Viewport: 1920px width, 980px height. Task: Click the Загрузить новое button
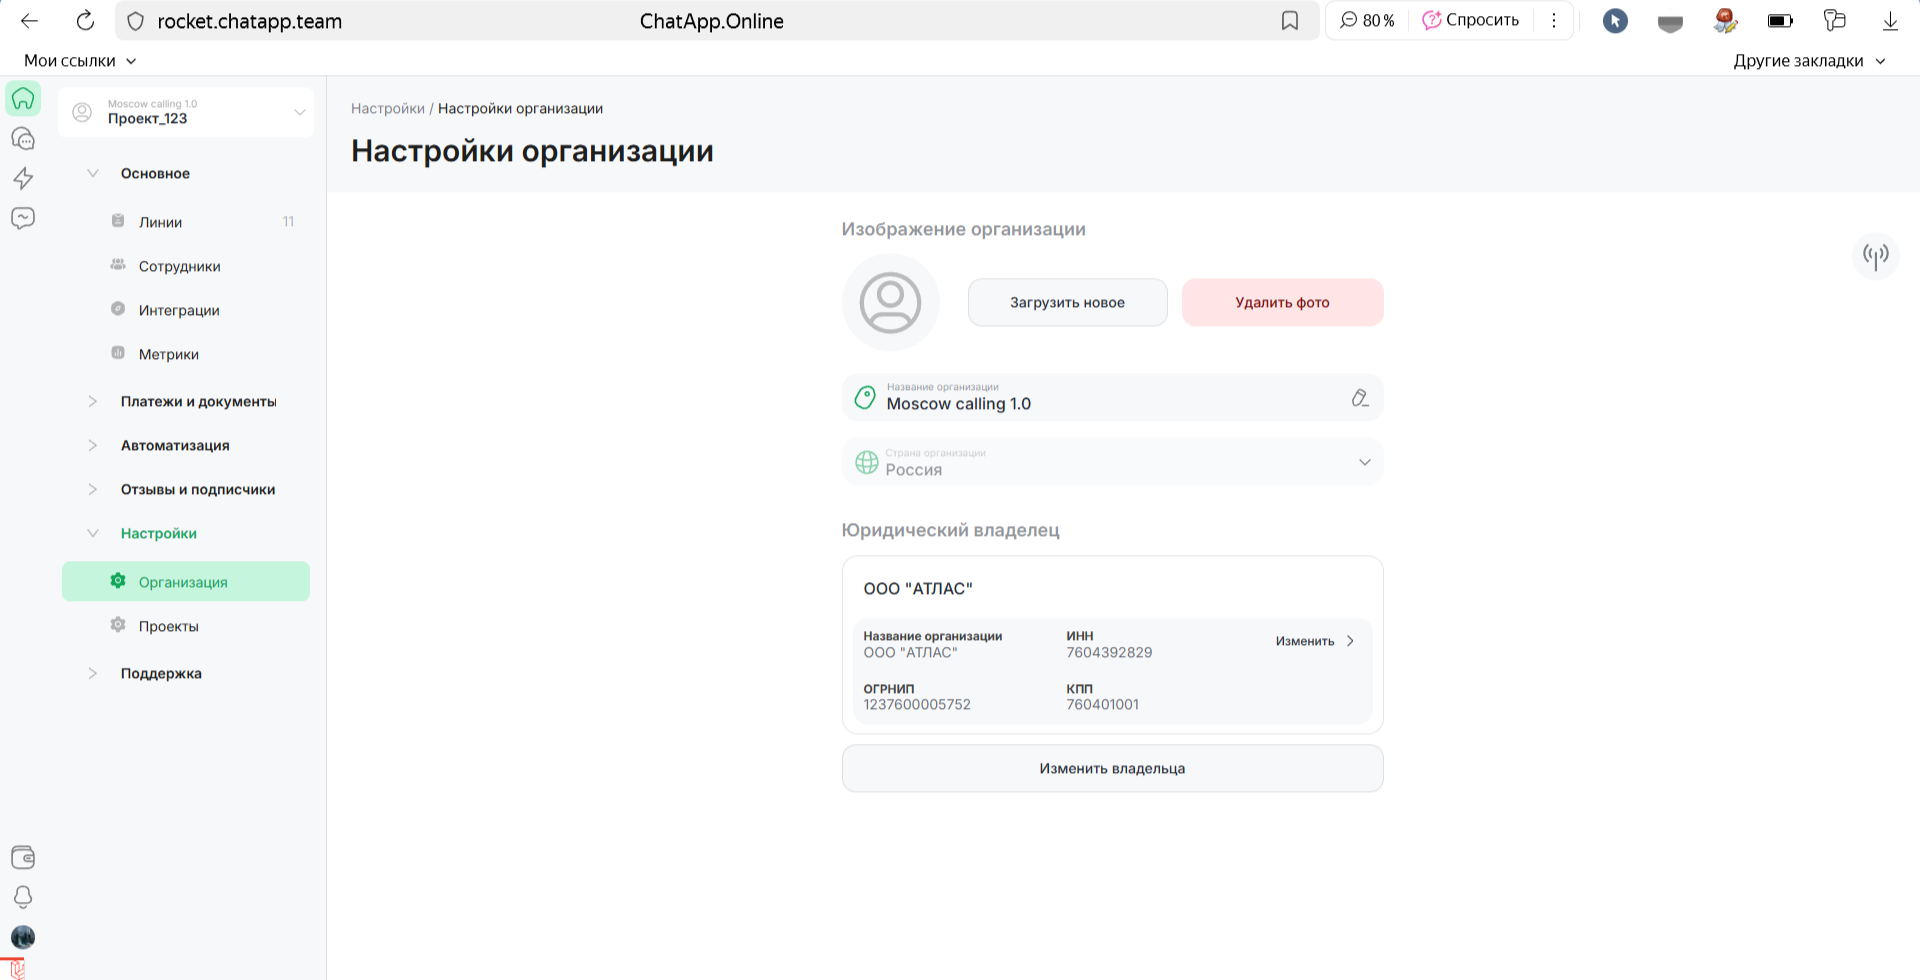click(x=1067, y=302)
